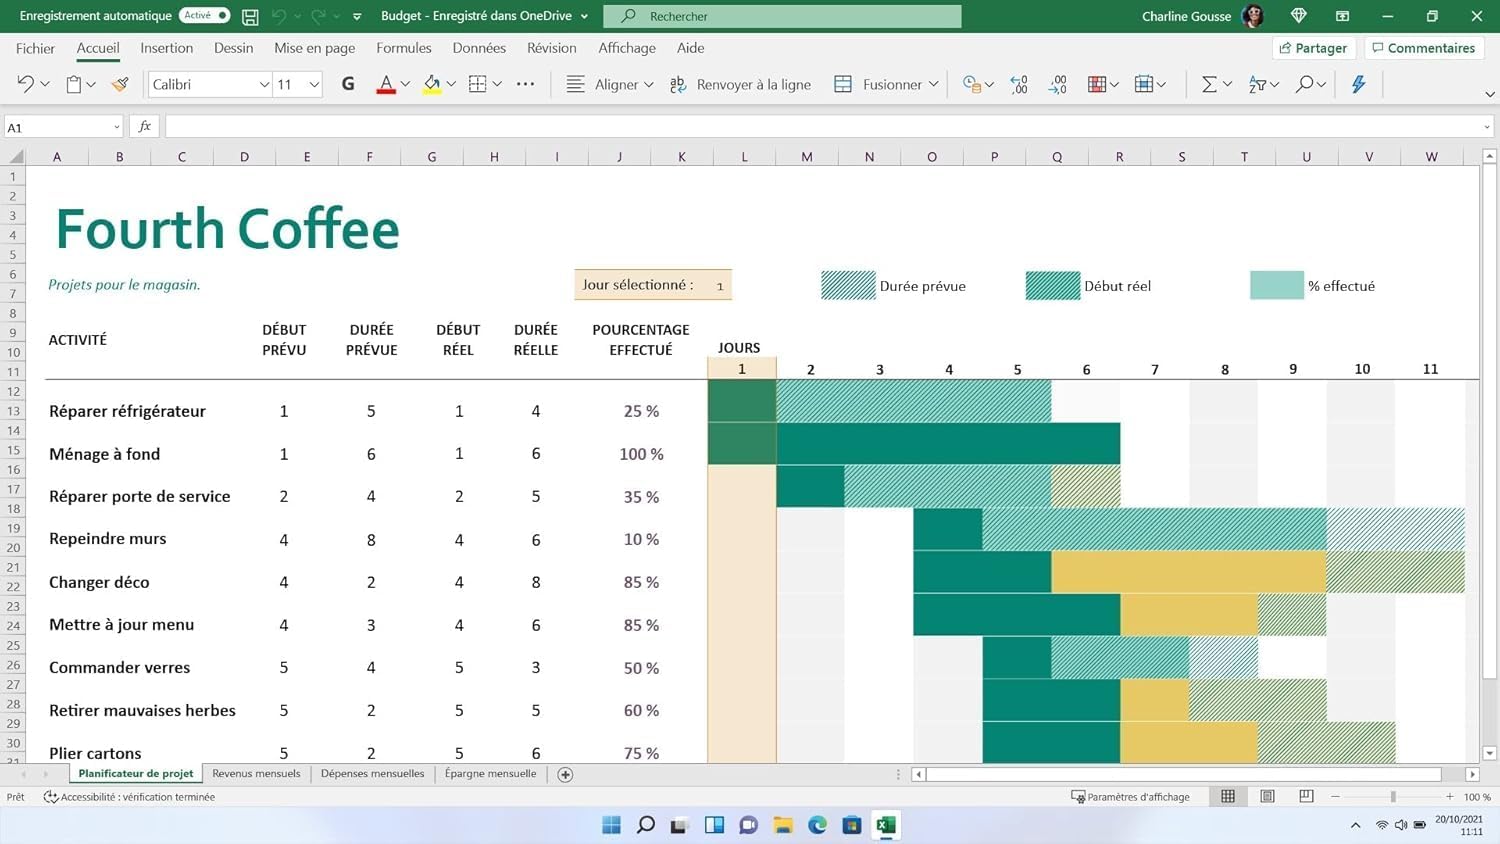Add a new sheet with plus icon

click(565, 775)
